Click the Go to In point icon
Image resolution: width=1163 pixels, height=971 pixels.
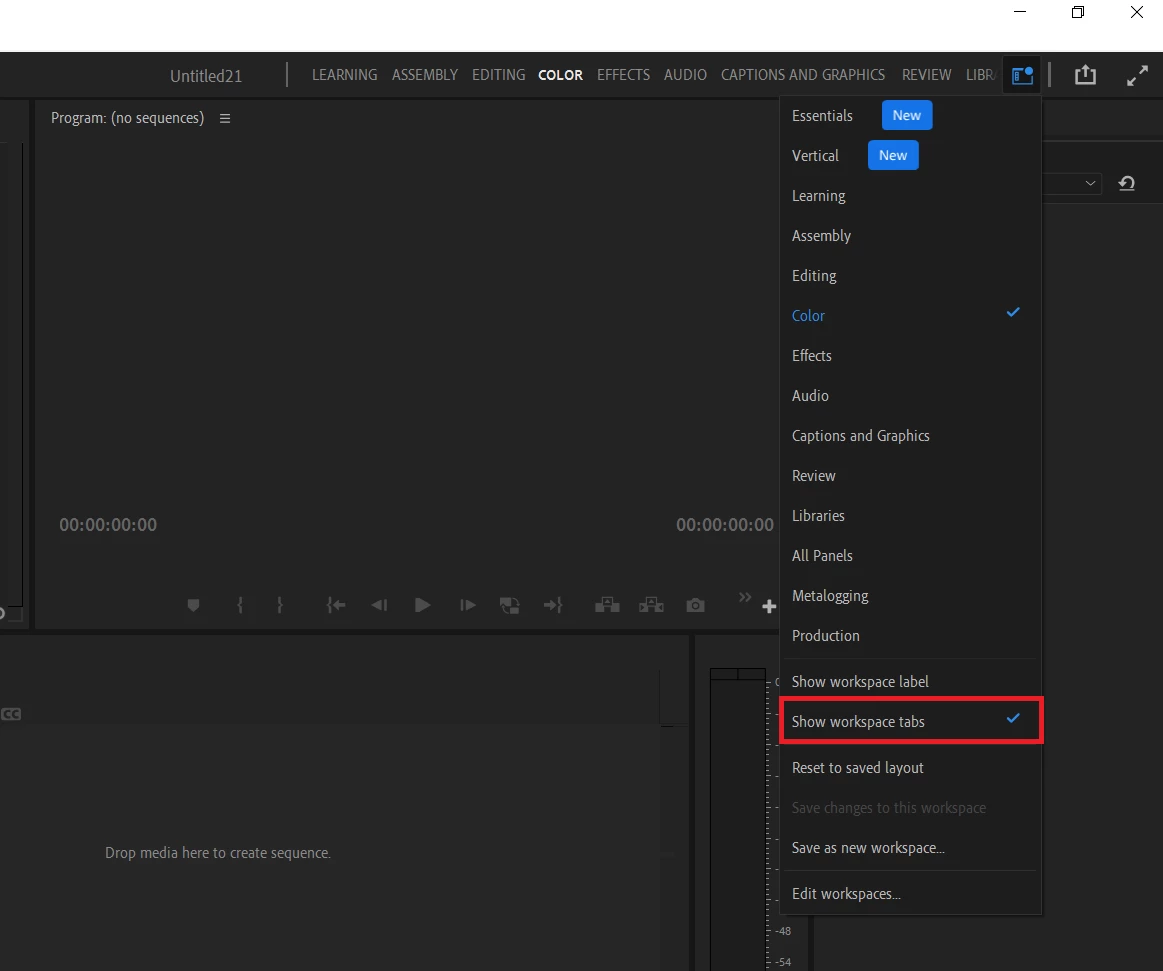tap(336, 605)
